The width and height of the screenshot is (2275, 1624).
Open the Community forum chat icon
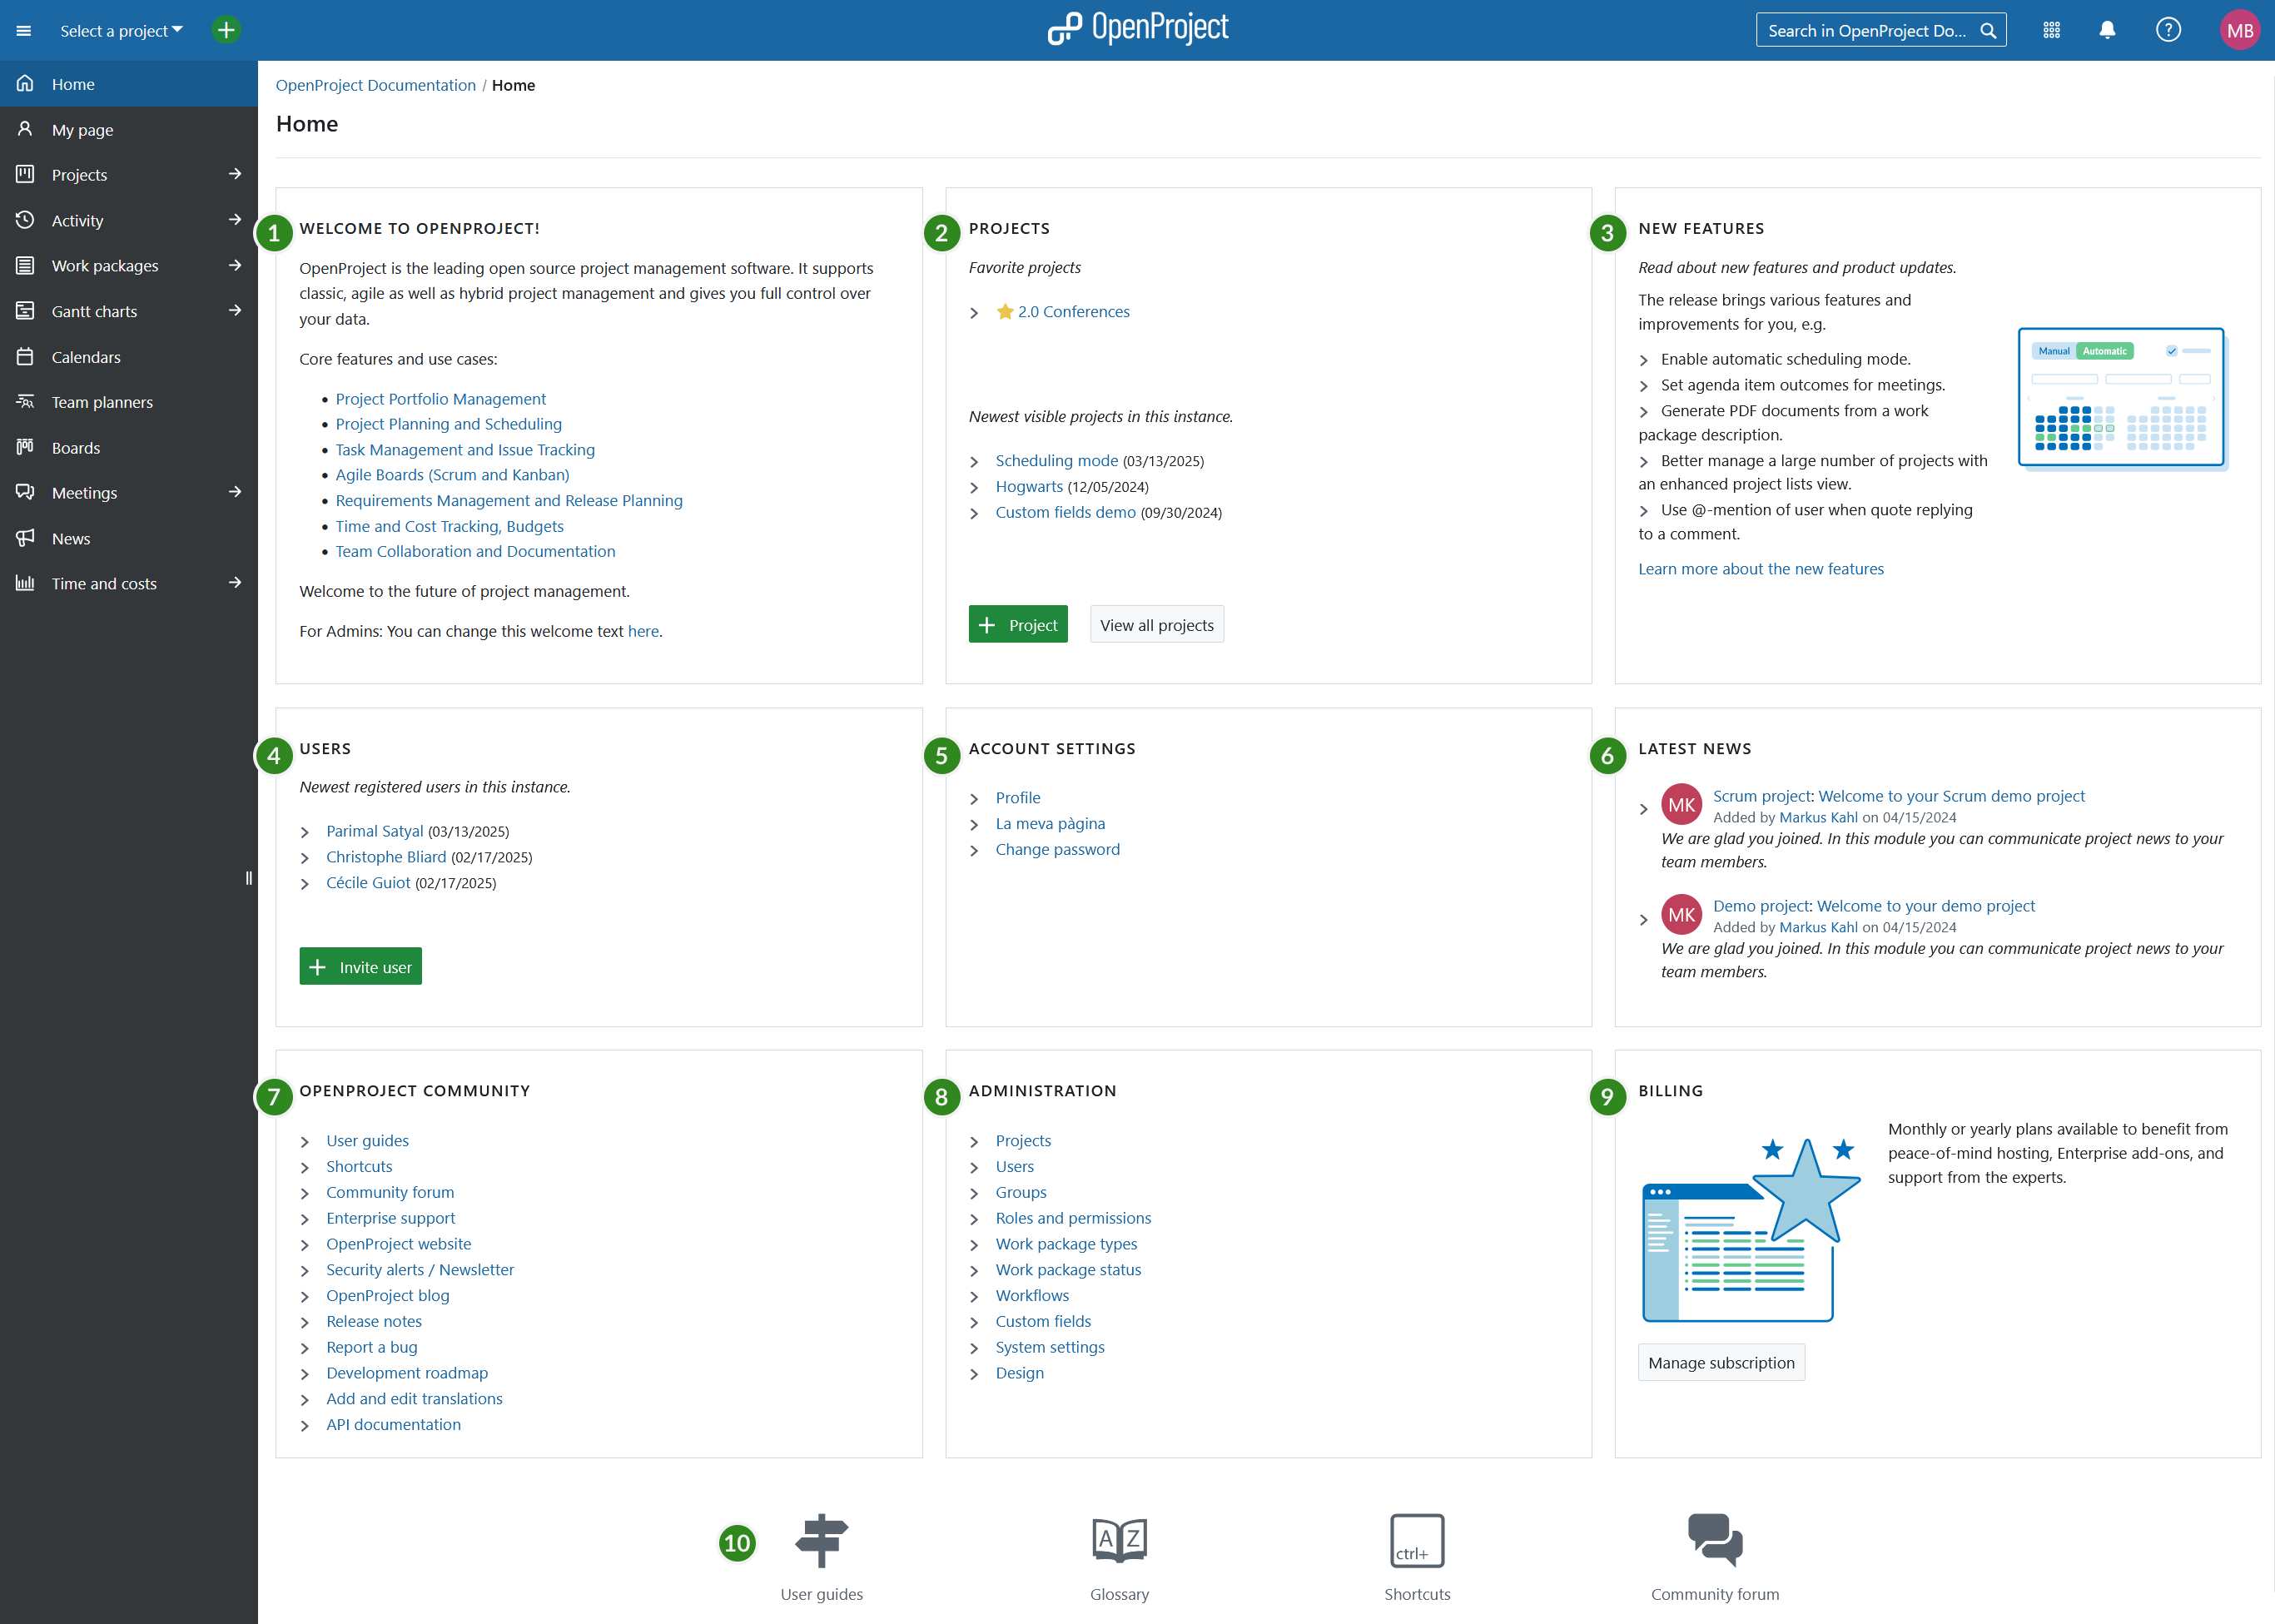point(1715,1540)
